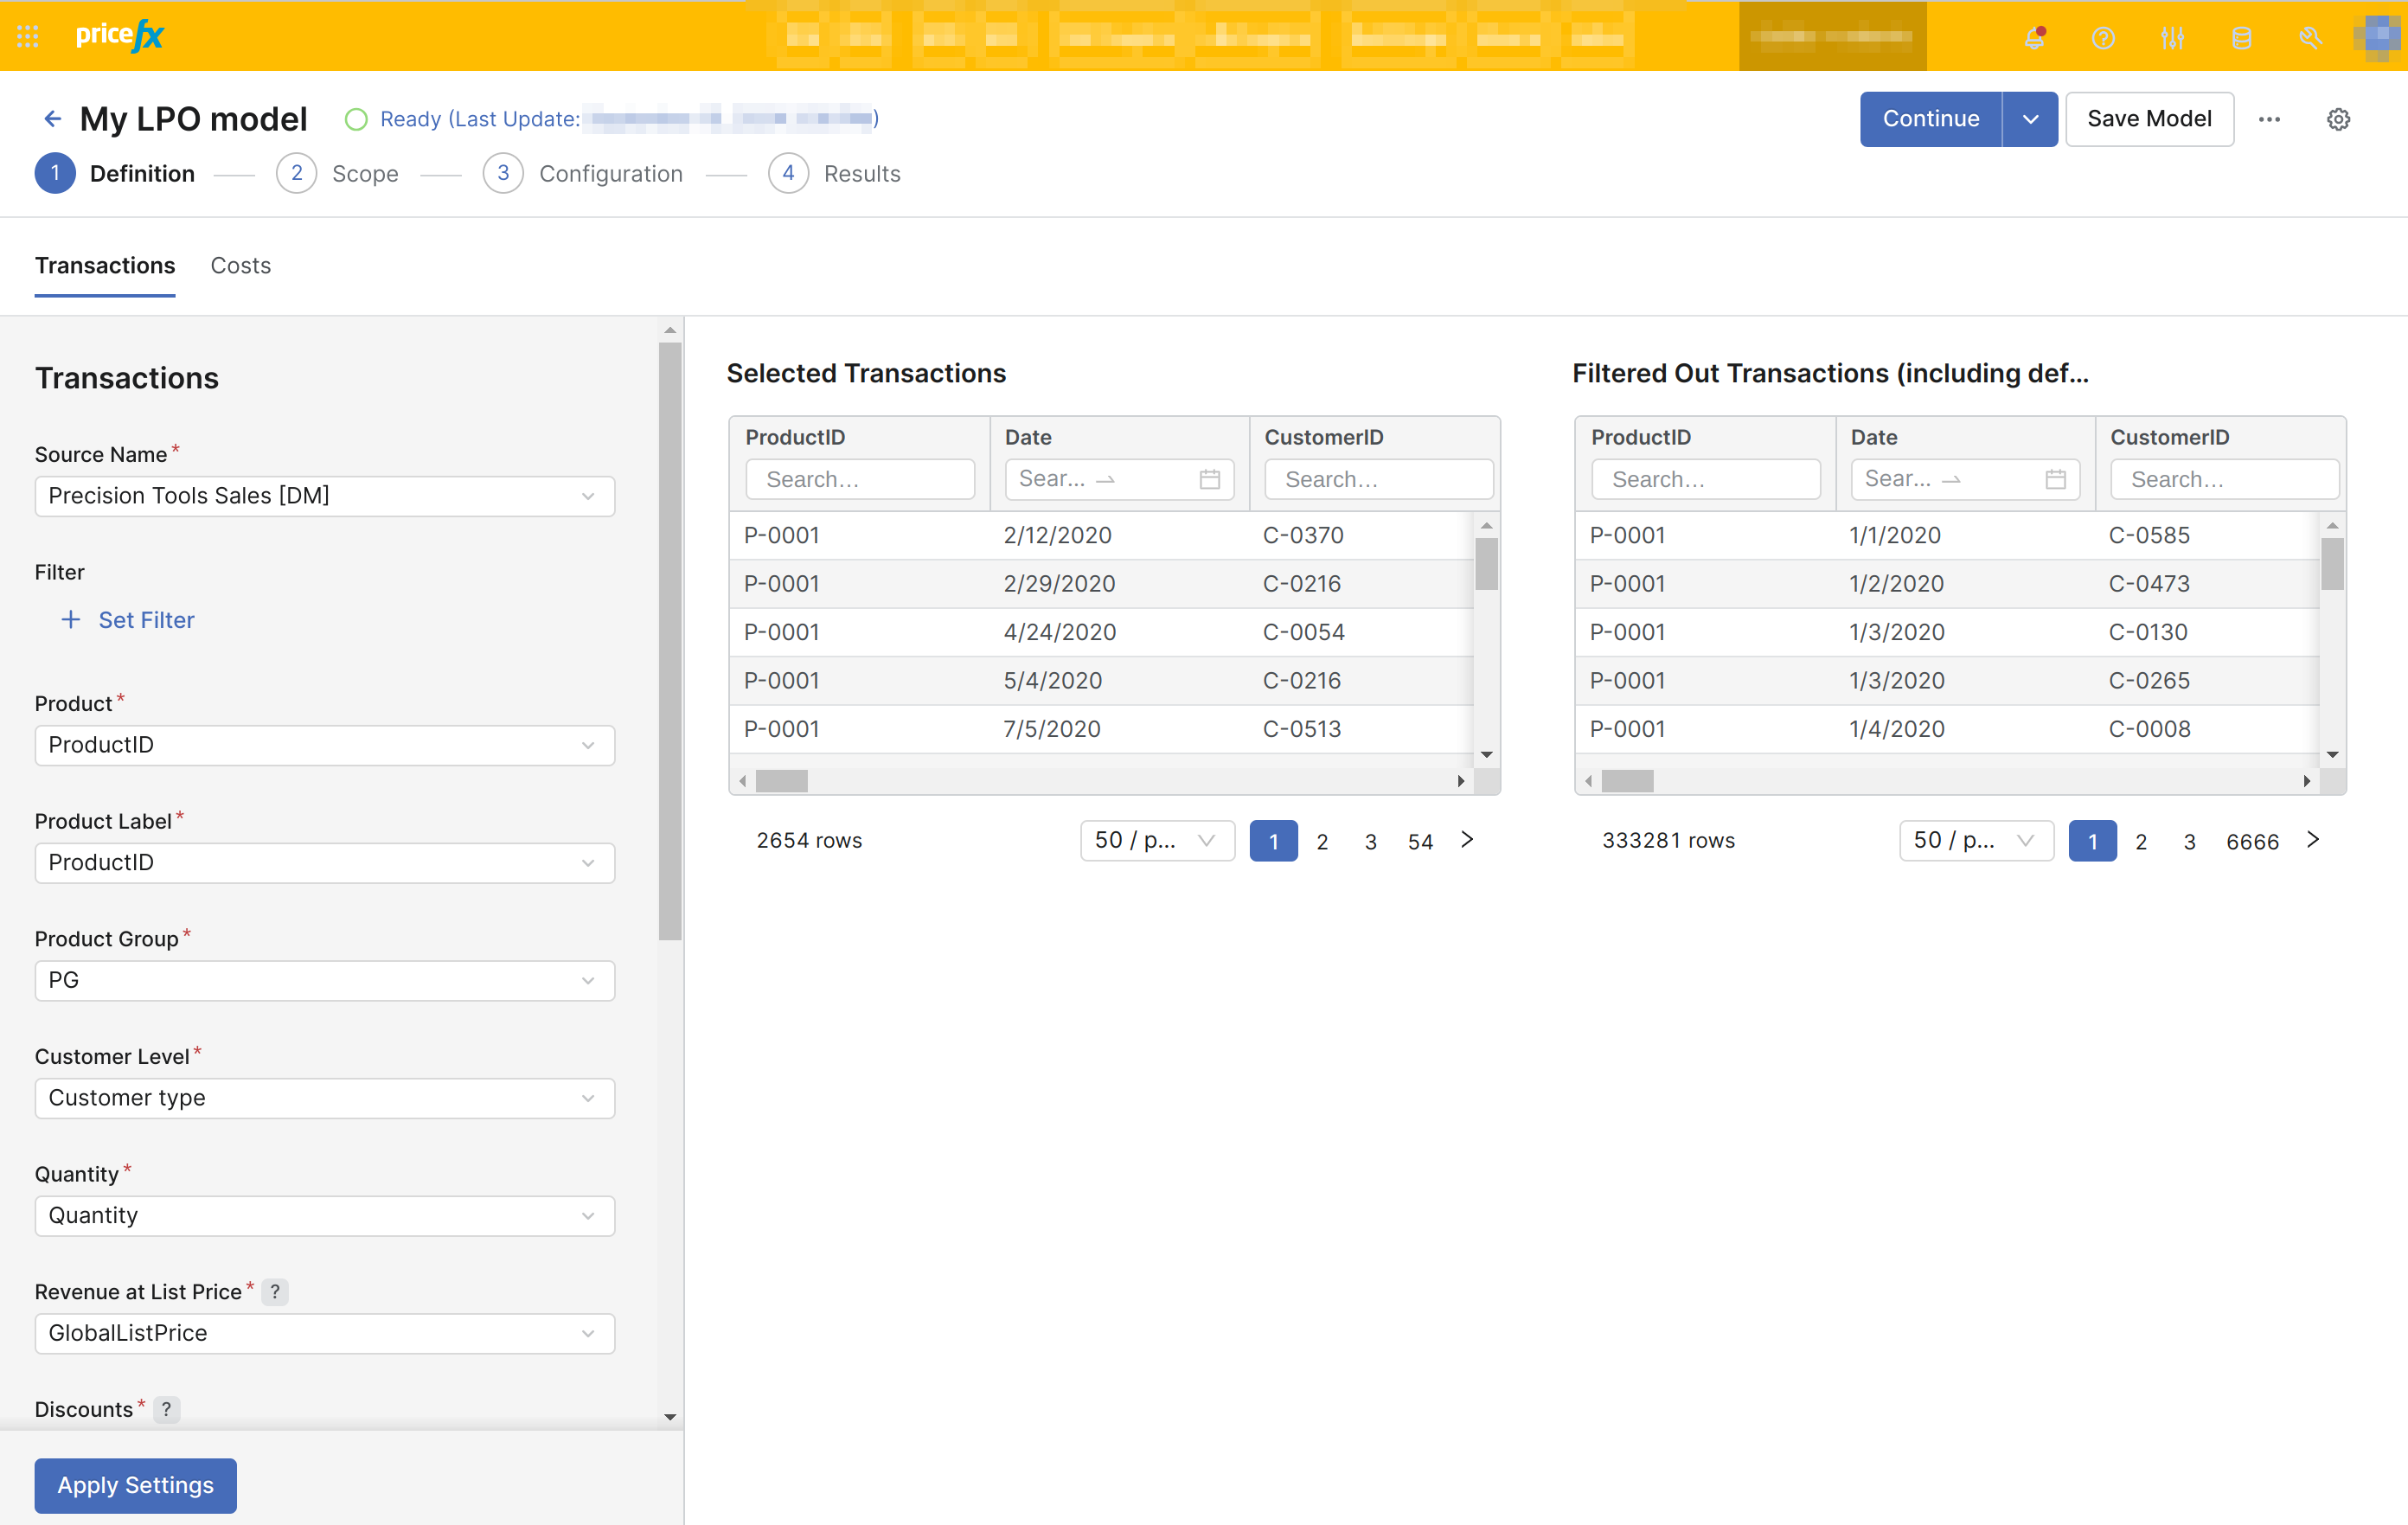This screenshot has height=1525, width=2408.
Task: Expand Selected Transactions page size selector
Action: pyautogui.click(x=1156, y=840)
